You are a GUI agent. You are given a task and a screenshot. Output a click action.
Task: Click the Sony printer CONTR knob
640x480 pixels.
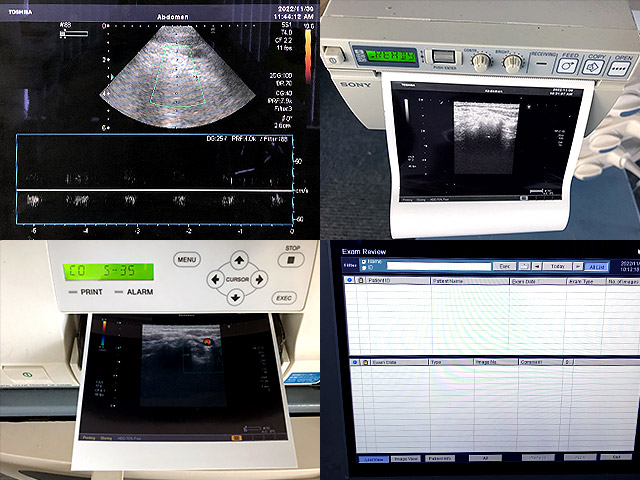[480, 61]
